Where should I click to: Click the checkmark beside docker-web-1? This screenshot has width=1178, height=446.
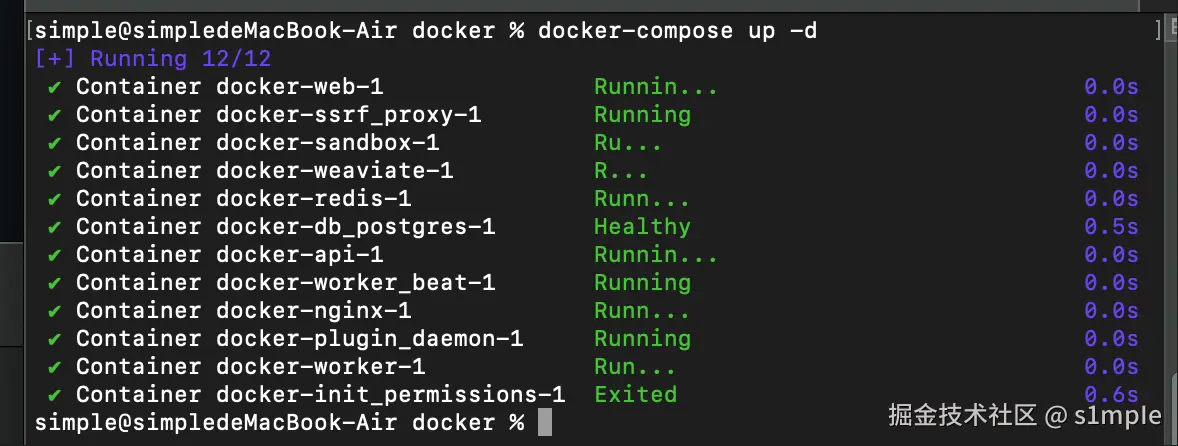tap(55, 87)
